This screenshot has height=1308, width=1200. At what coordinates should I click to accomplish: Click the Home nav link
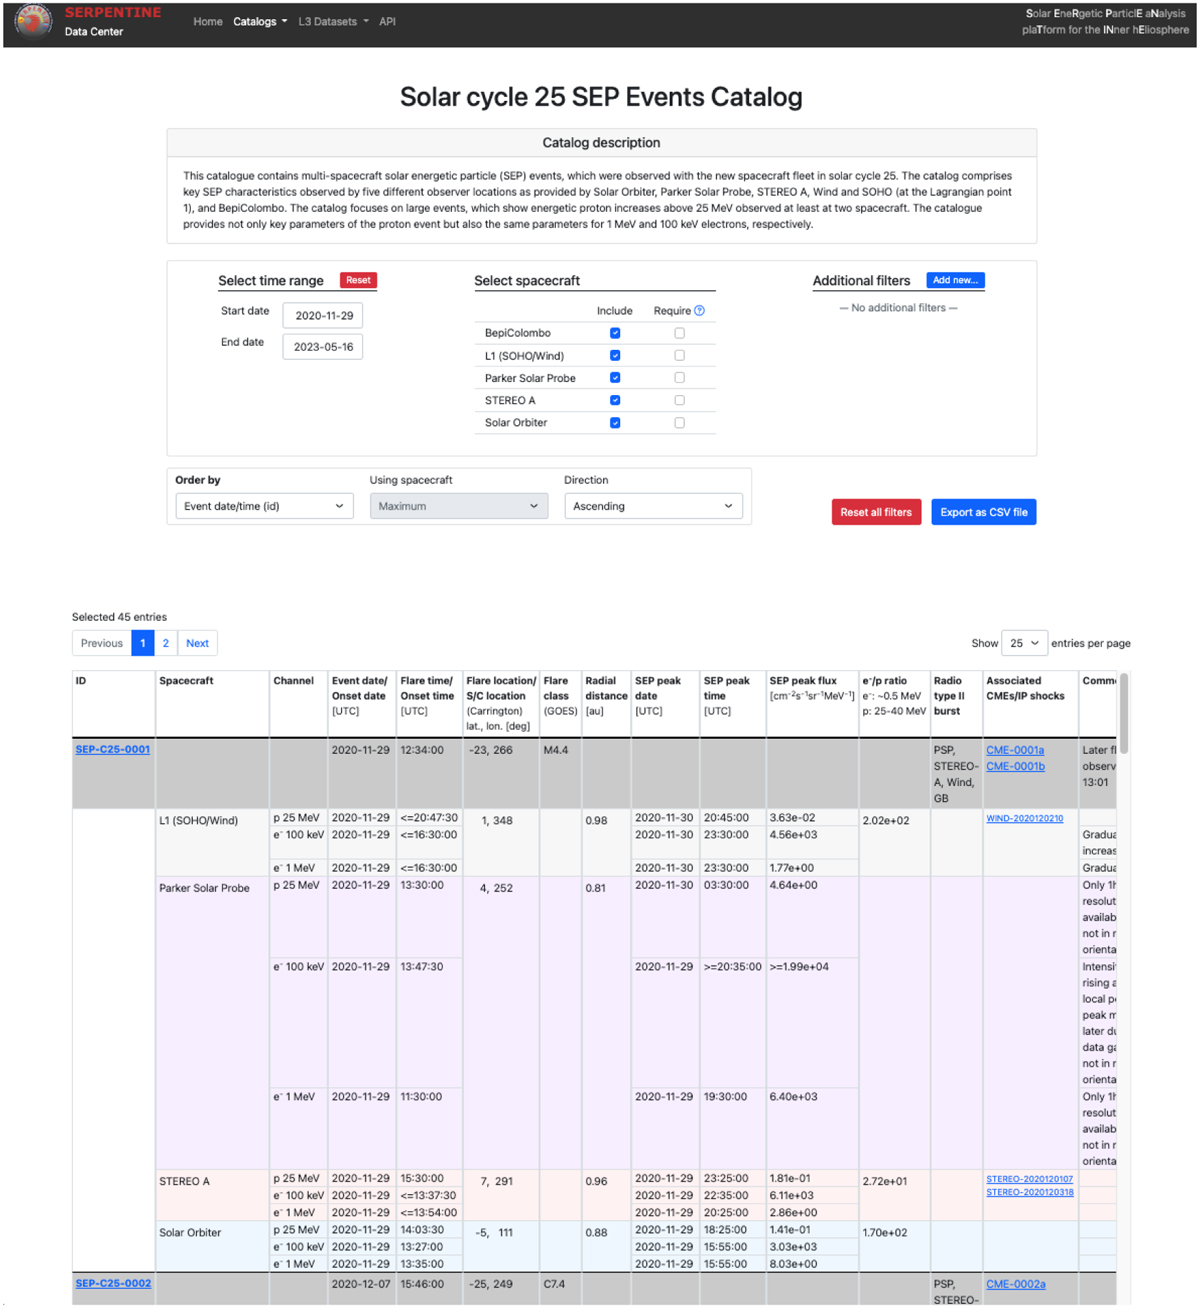pyautogui.click(x=208, y=22)
